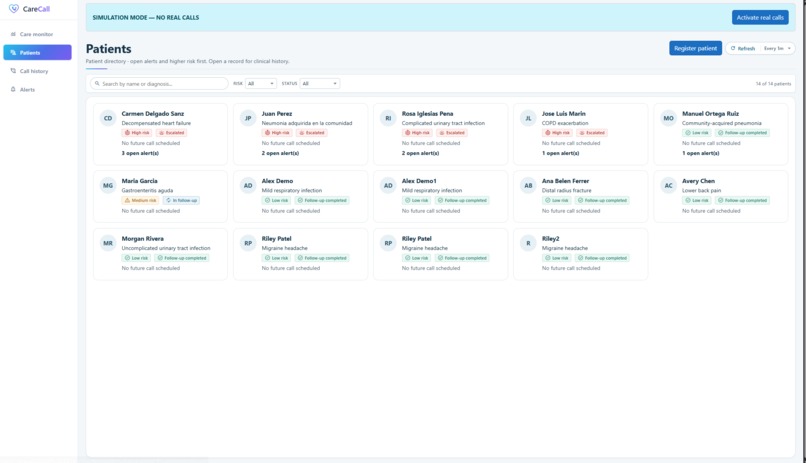Click the CD avatar of Carmen Delgado
Viewport: 806px width, 463px height.
tap(108, 118)
